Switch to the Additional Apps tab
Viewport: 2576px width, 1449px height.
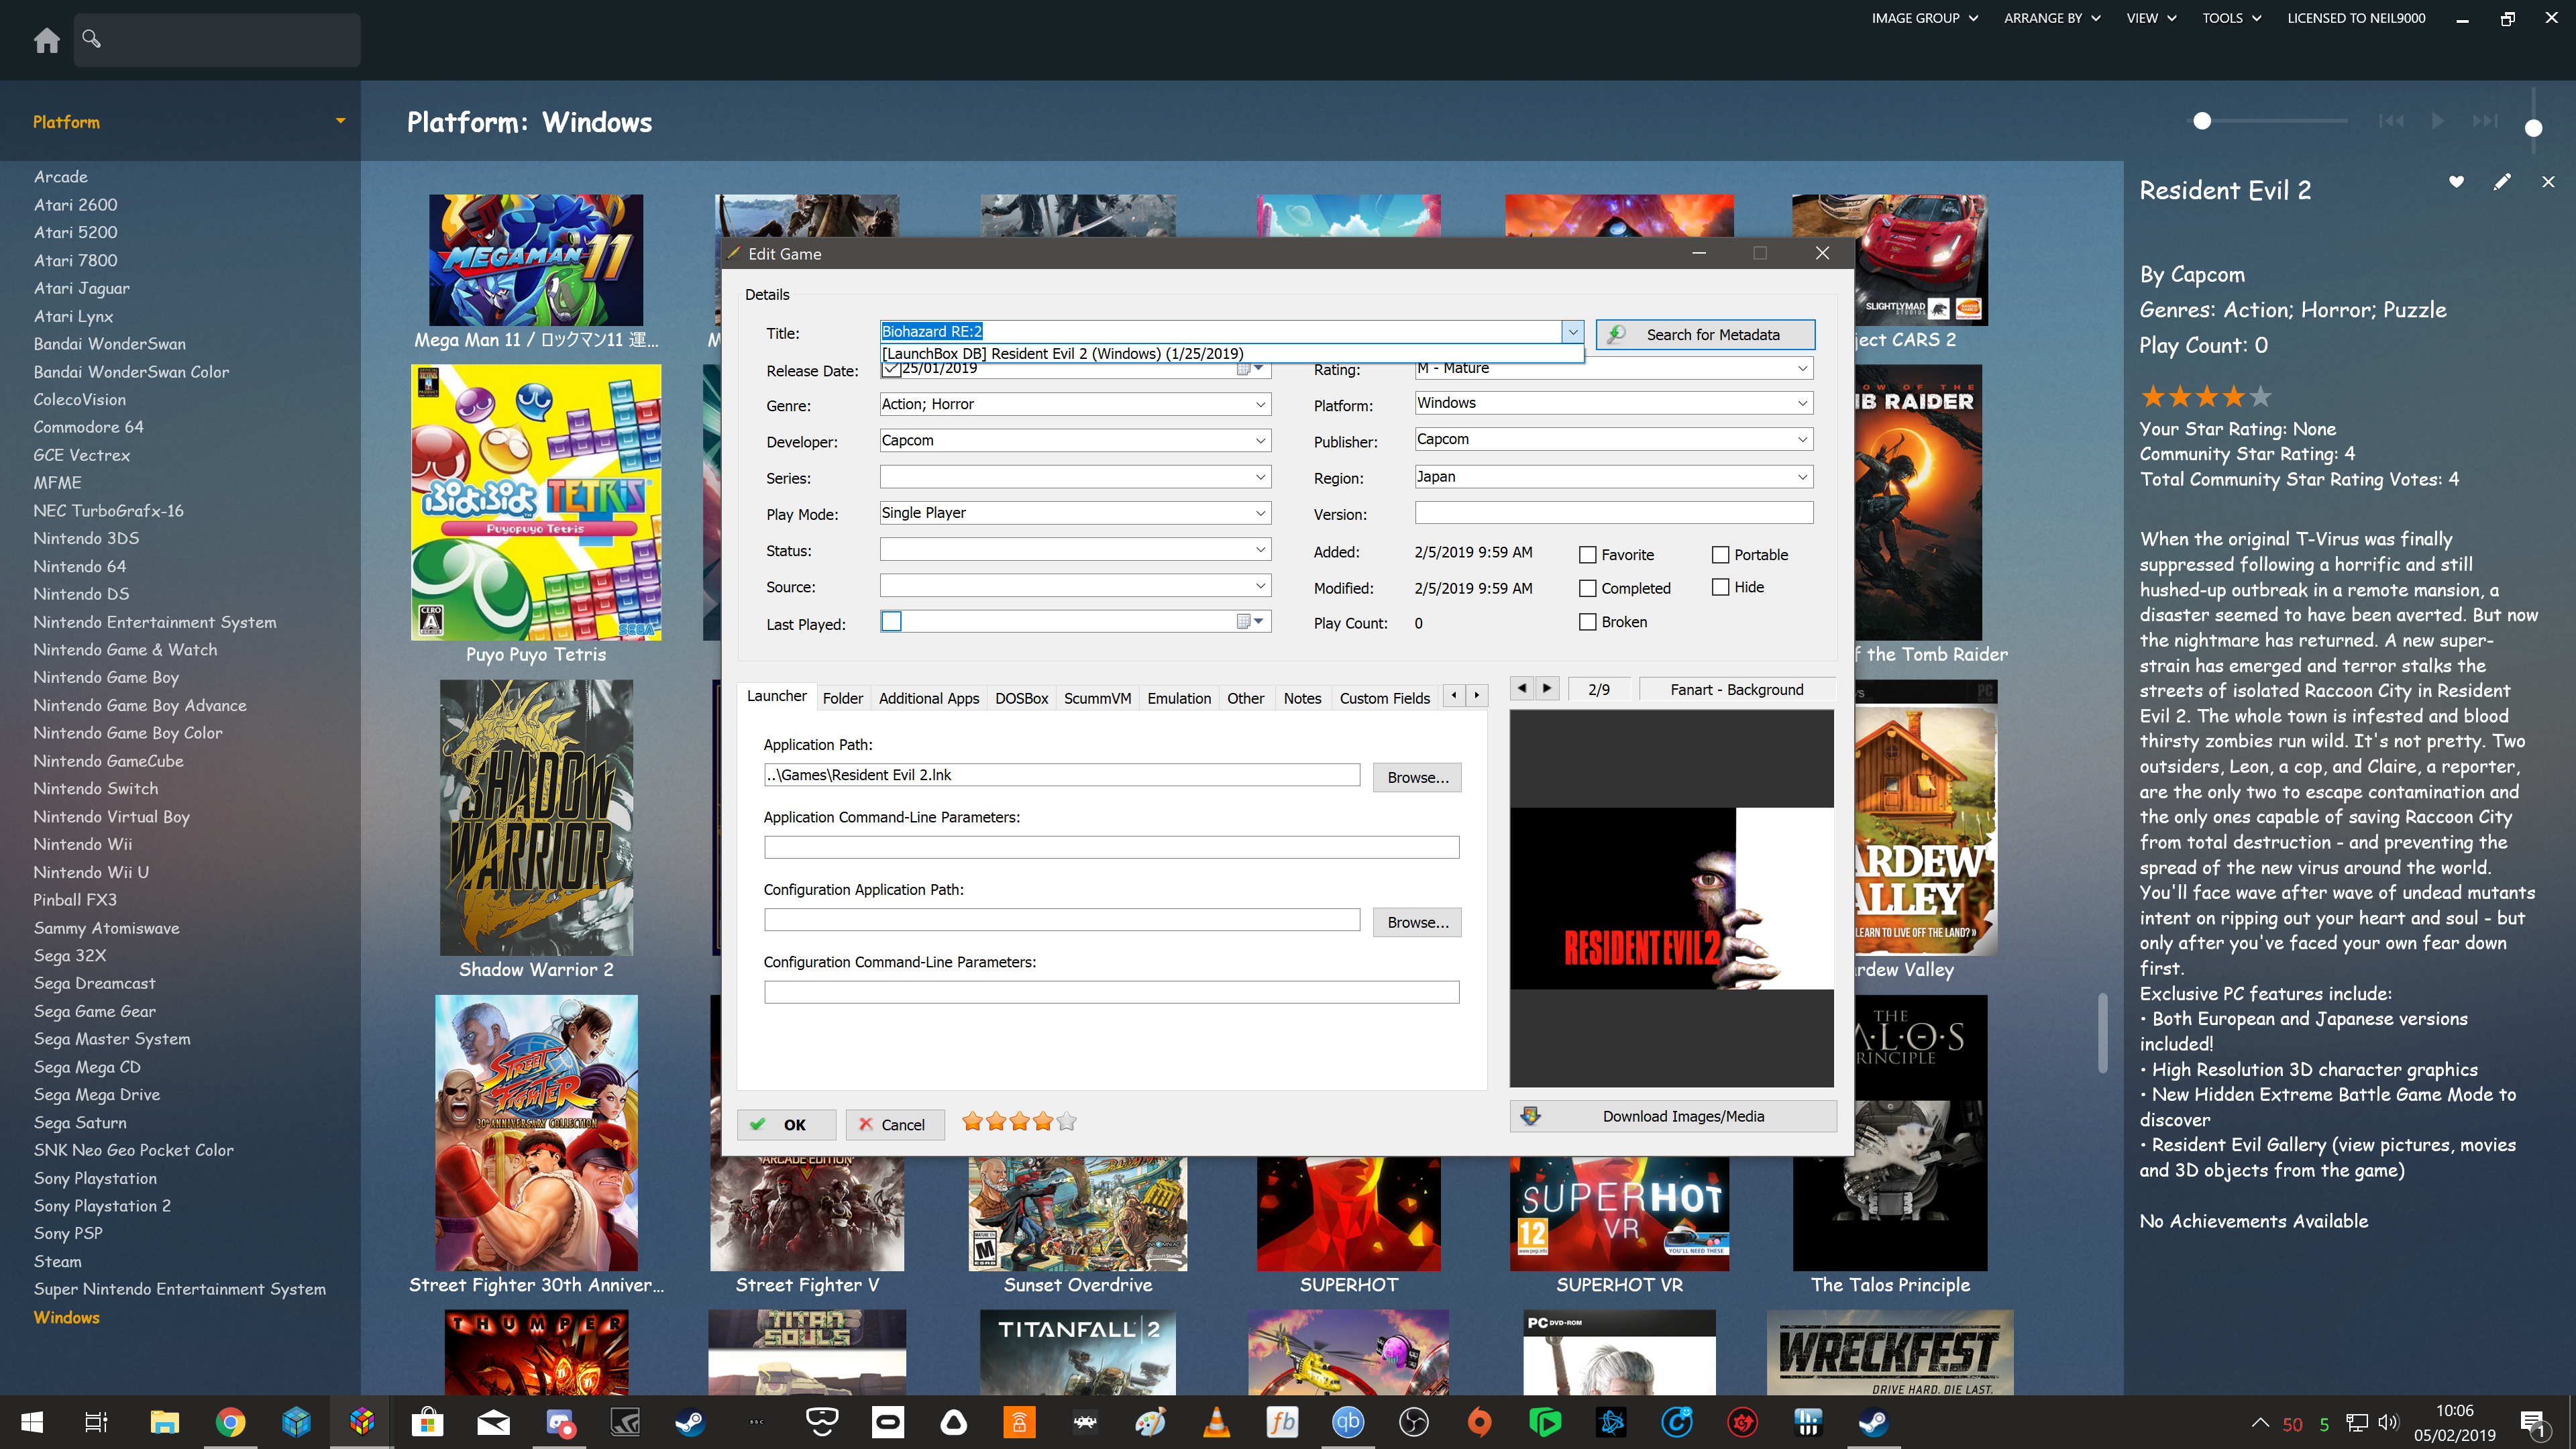(x=928, y=698)
